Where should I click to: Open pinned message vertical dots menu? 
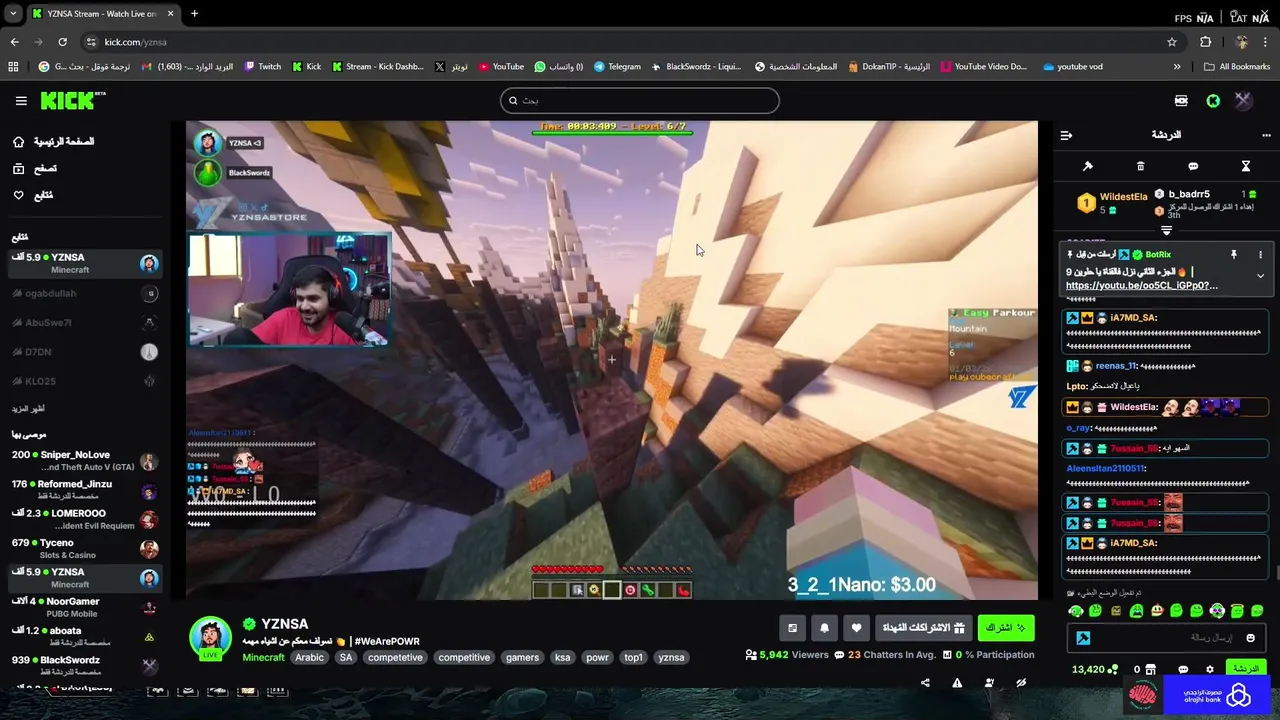tap(1260, 255)
